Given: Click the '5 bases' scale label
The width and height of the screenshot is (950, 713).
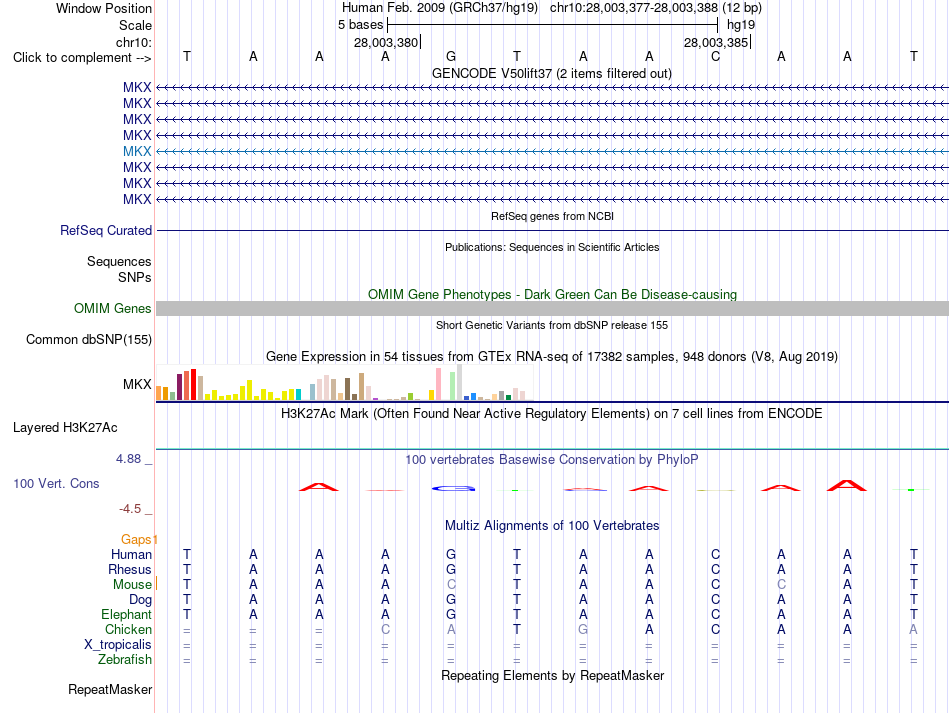Looking at the screenshot, I should coord(360,25).
